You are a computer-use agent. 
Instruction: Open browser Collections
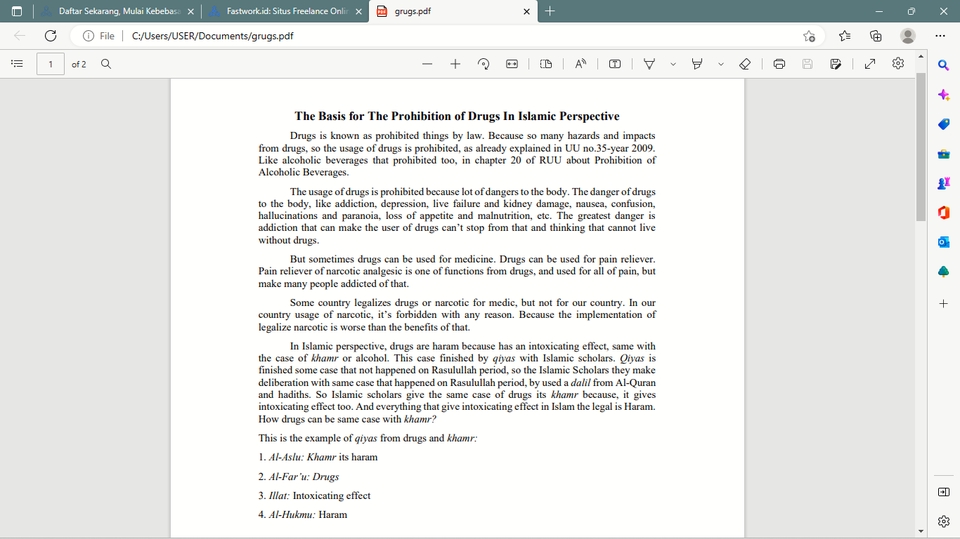[876, 36]
